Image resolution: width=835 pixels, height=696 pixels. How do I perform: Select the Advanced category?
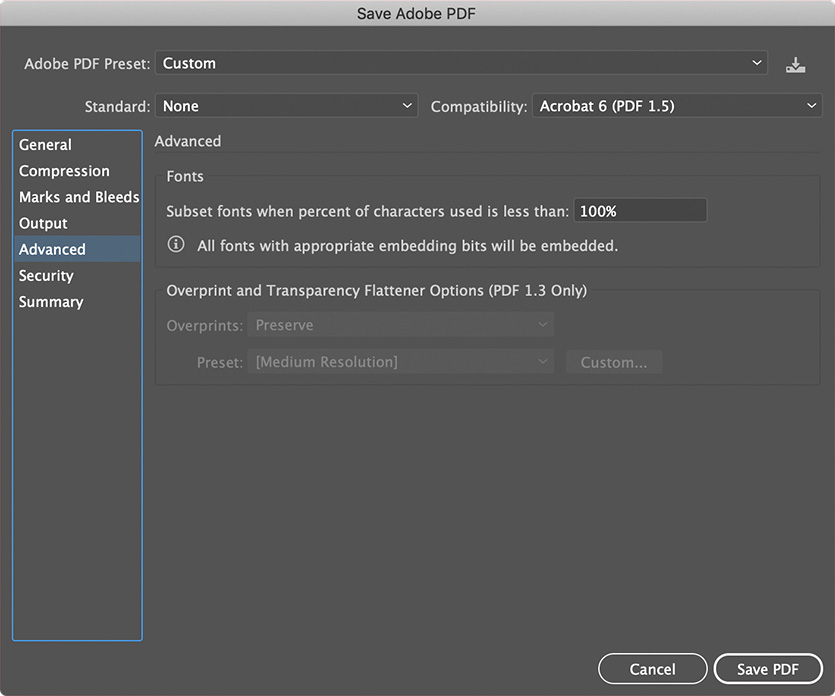77,249
